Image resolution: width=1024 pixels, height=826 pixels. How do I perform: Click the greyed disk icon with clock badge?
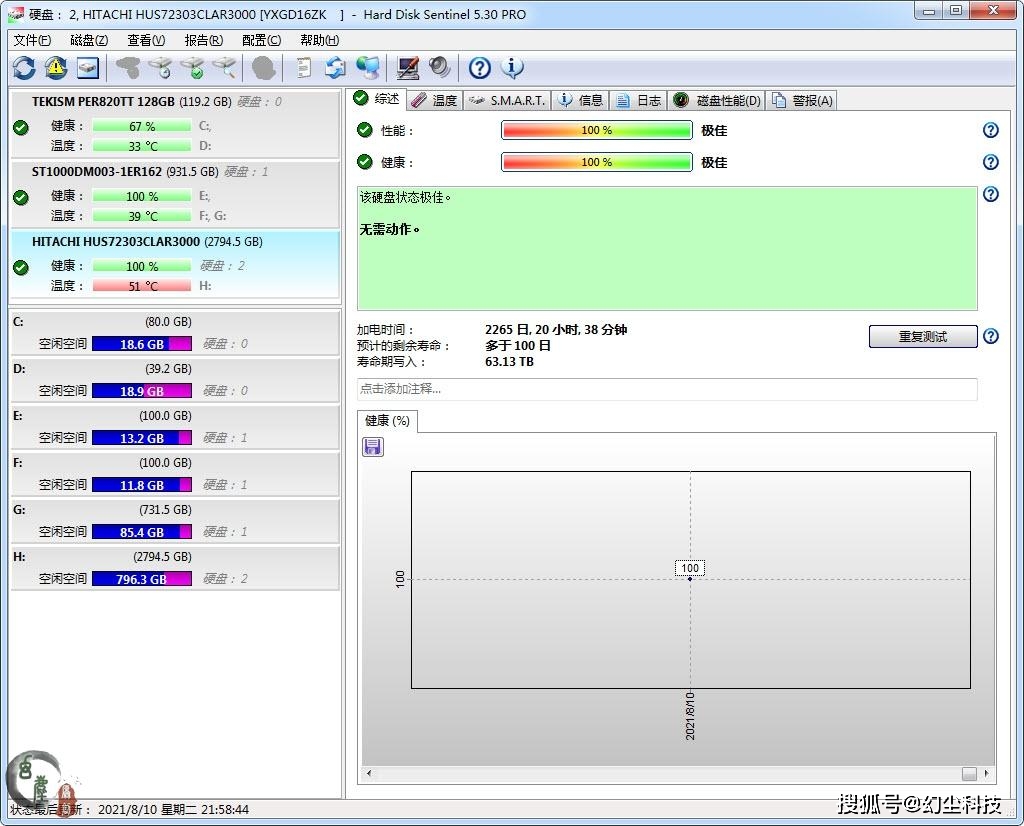coord(160,68)
